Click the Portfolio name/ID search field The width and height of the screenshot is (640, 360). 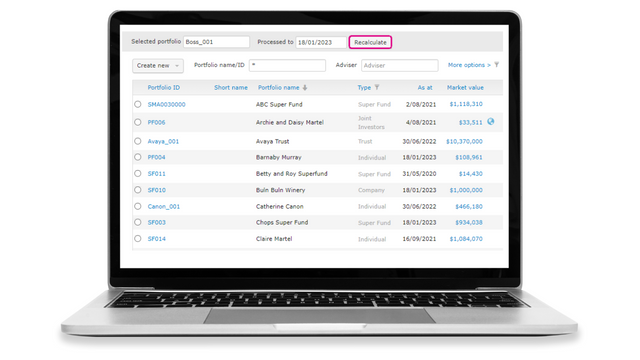pyautogui.click(x=287, y=65)
